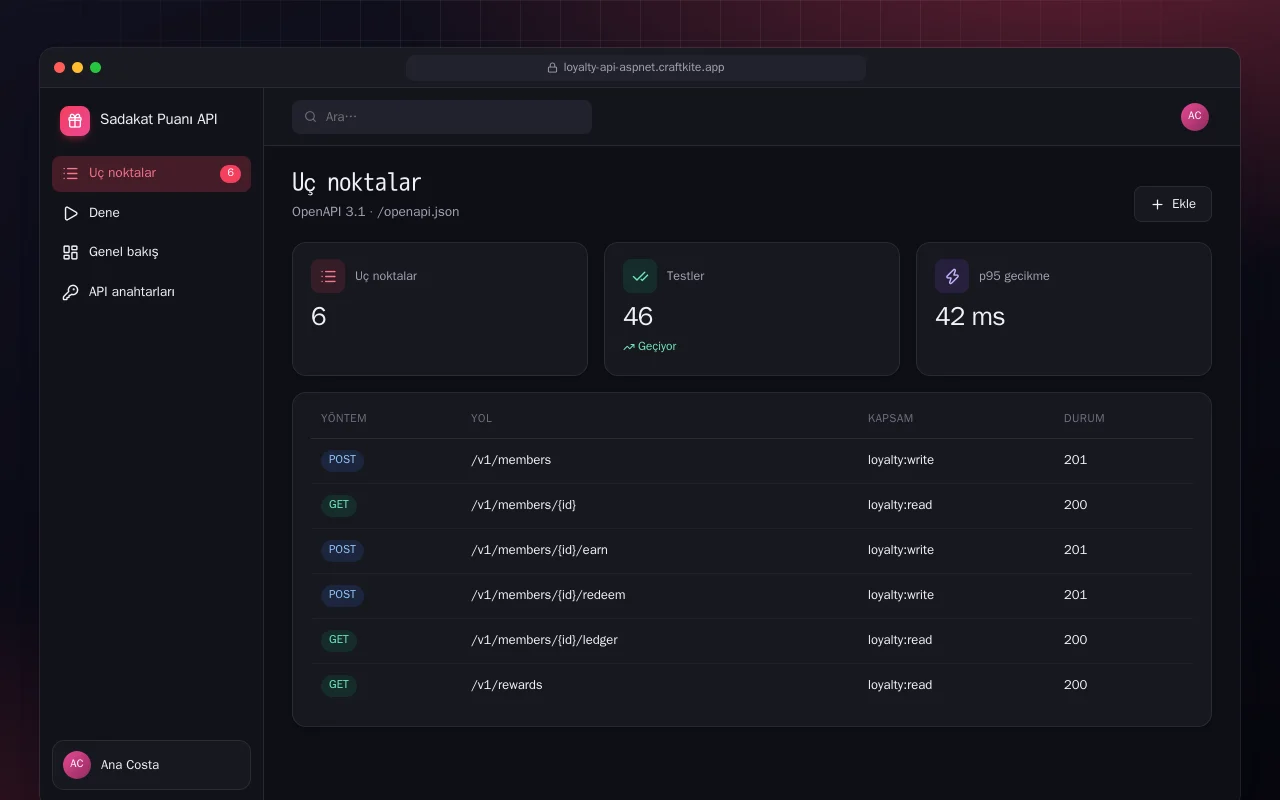Click the KAPSAM column header
This screenshot has width=1280, height=800.
(x=890, y=418)
